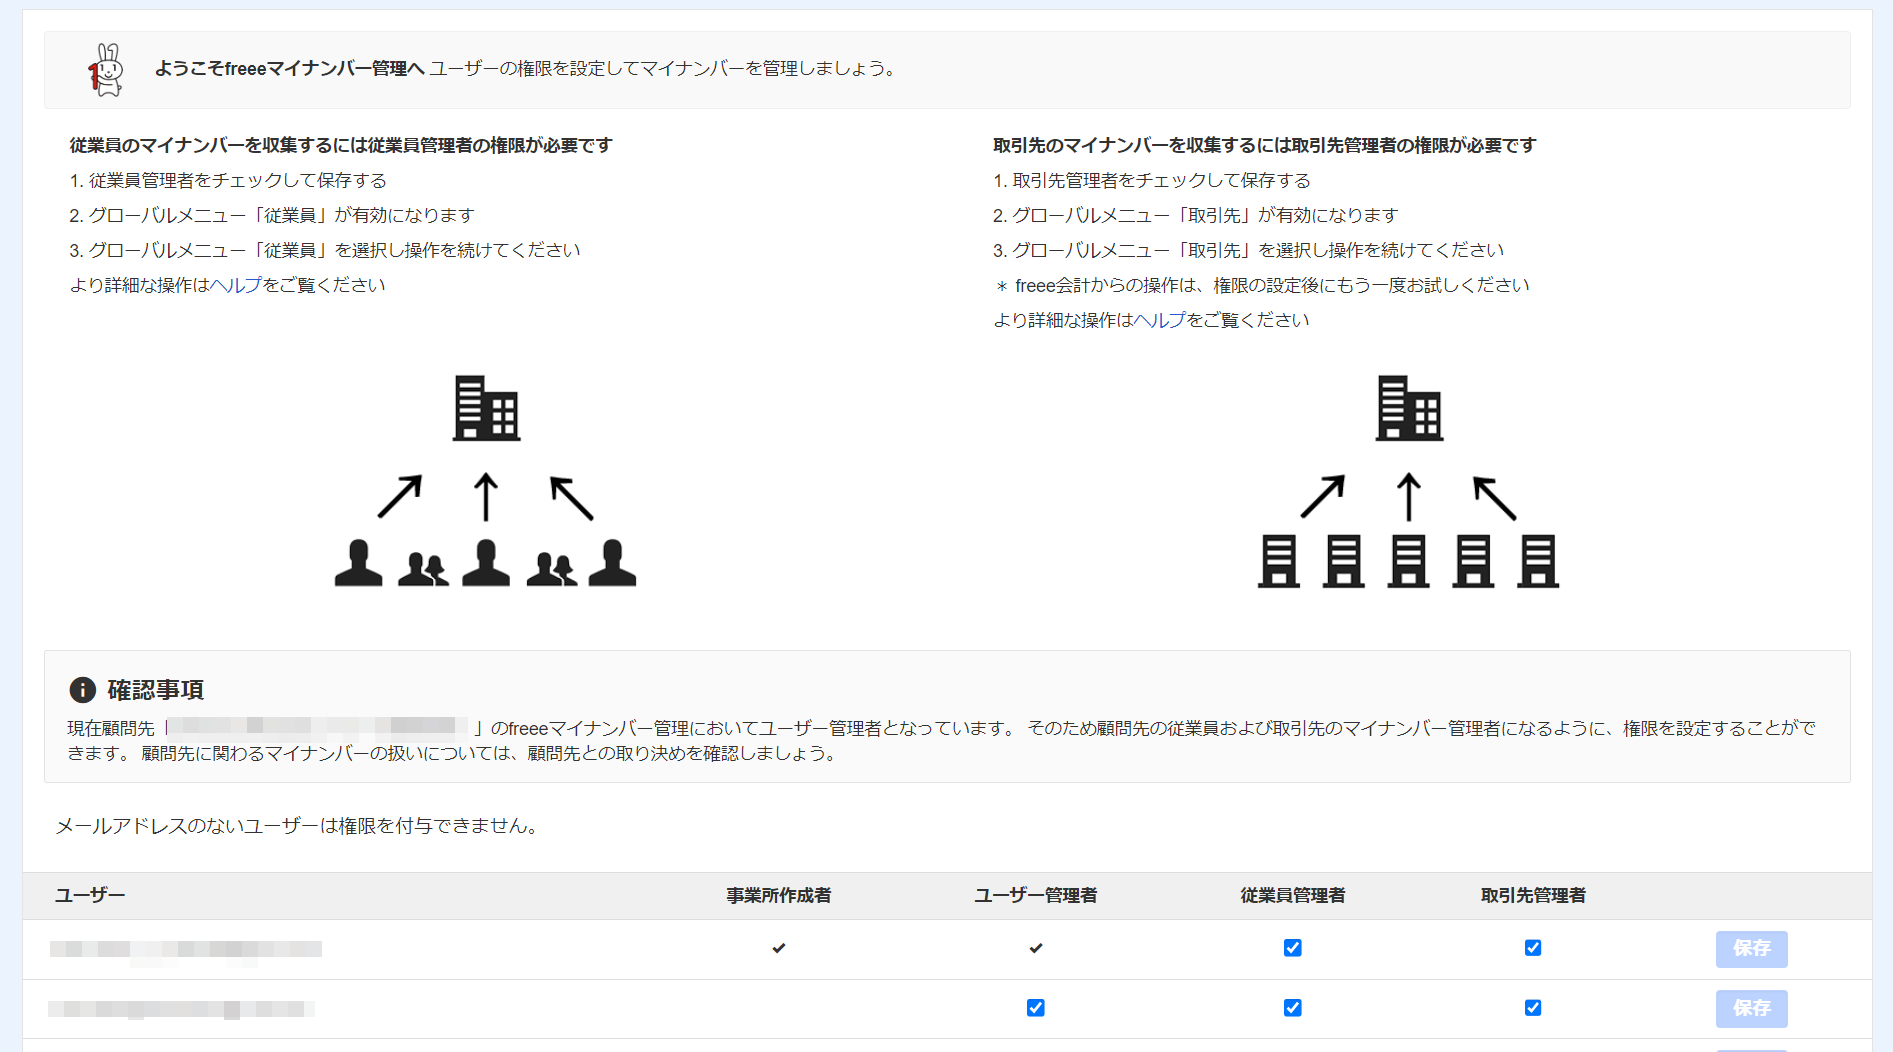
Task: Open ヘルプ link under 取引先 instructions
Action: click(1160, 320)
